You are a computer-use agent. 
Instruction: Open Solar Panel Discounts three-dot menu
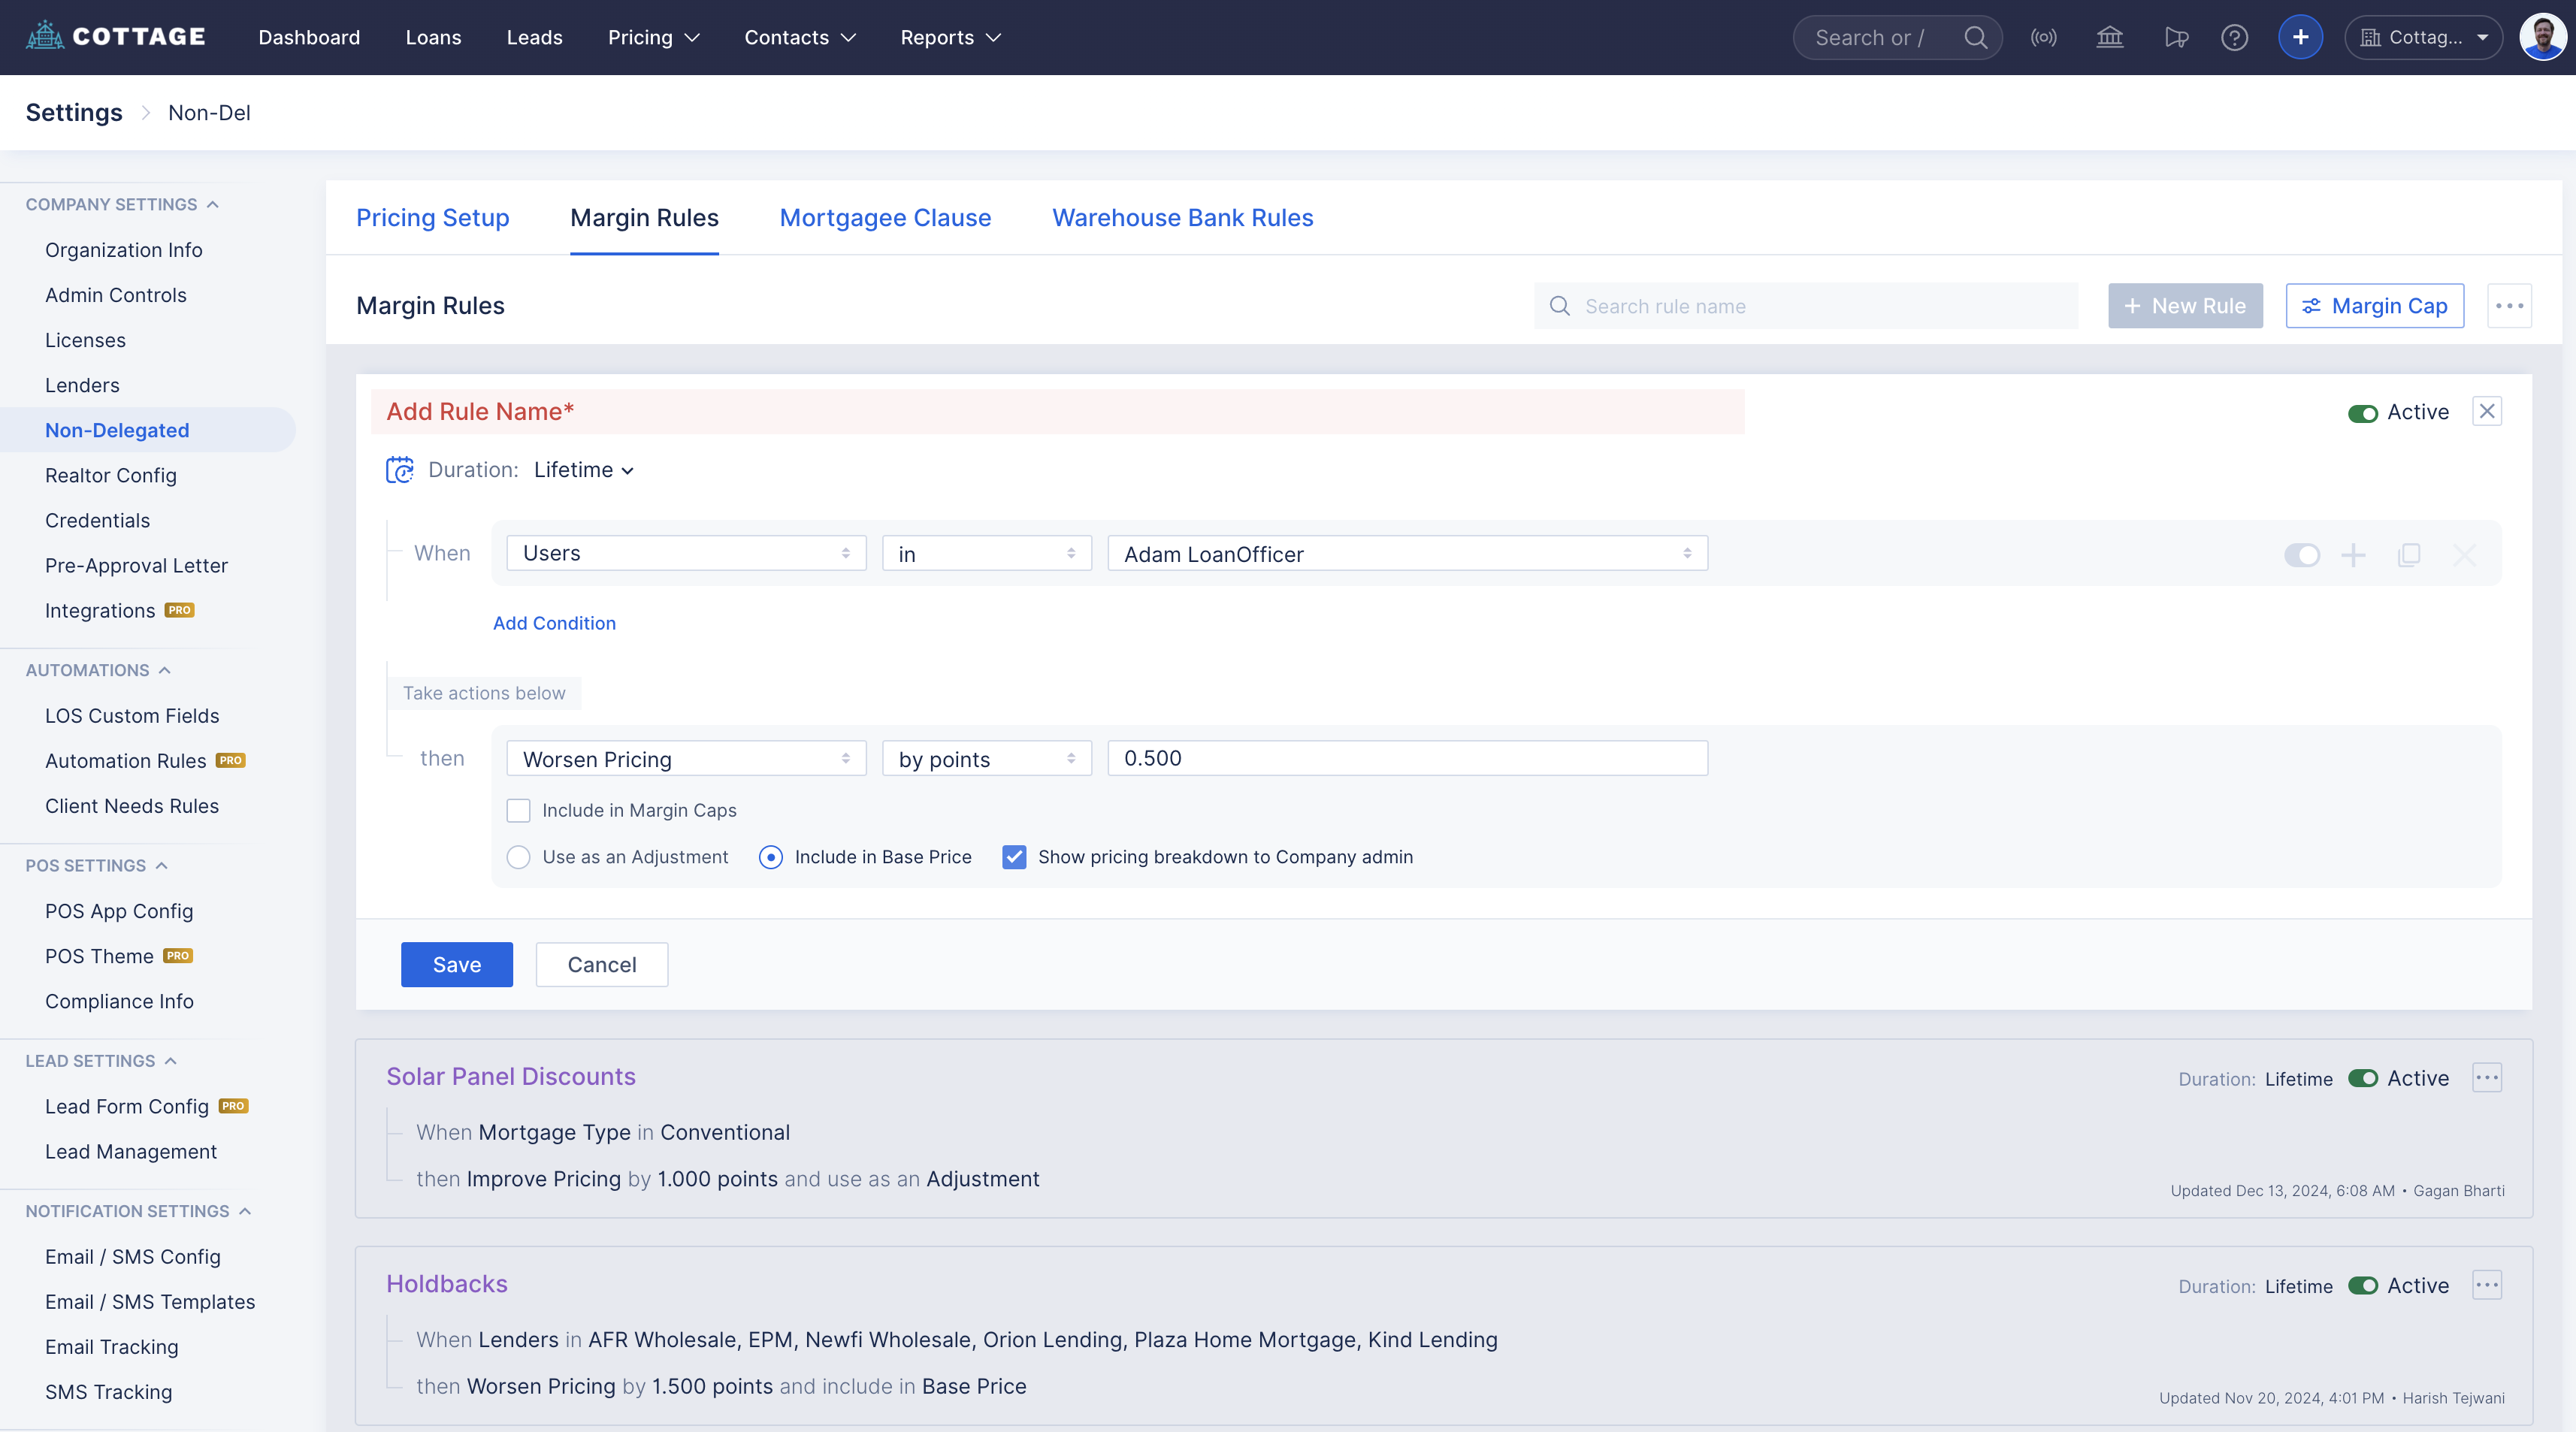coord(2487,1077)
